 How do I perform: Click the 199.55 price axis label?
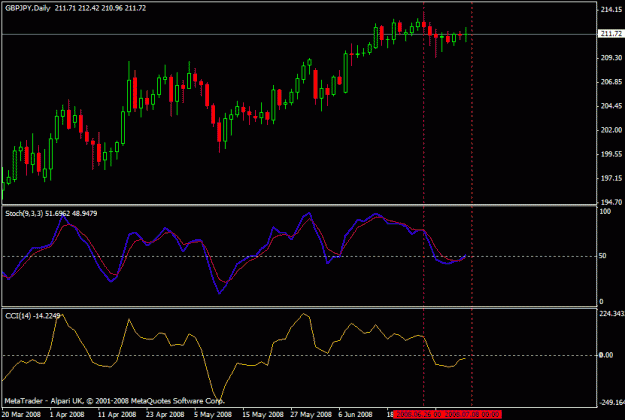[x=611, y=154]
